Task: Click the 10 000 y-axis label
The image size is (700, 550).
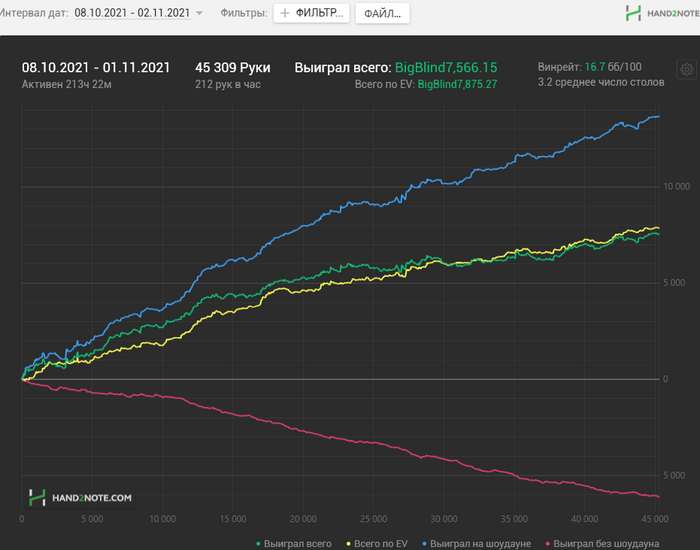Action: 676,187
